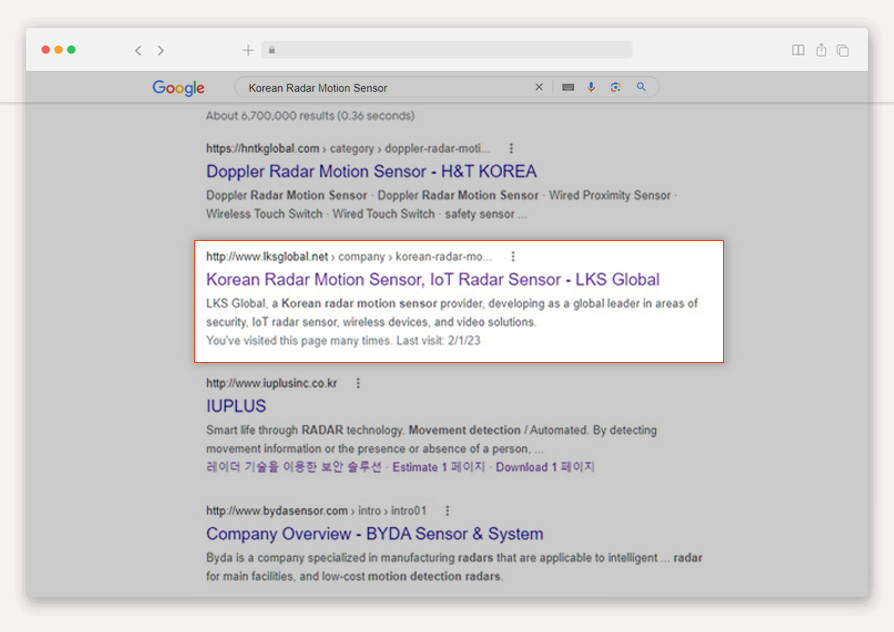Click the Last visit: 2/1/23 note
The image size is (894, 632).
coord(438,341)
